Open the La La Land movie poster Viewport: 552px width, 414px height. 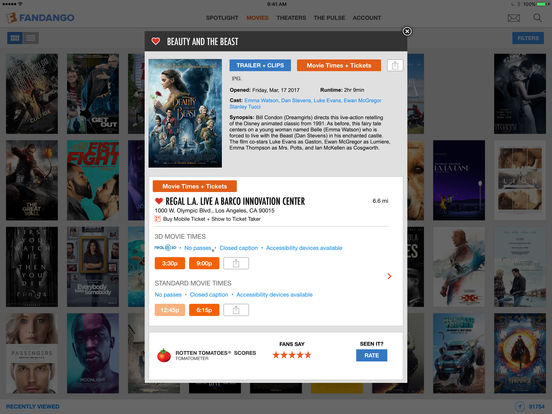[459, 180]
